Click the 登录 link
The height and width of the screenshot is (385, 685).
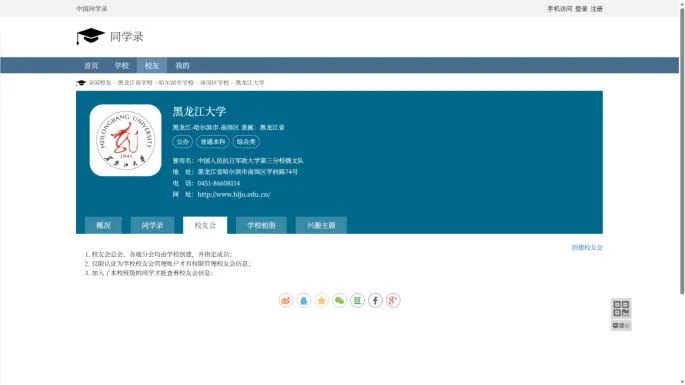(x=581, y=9)
